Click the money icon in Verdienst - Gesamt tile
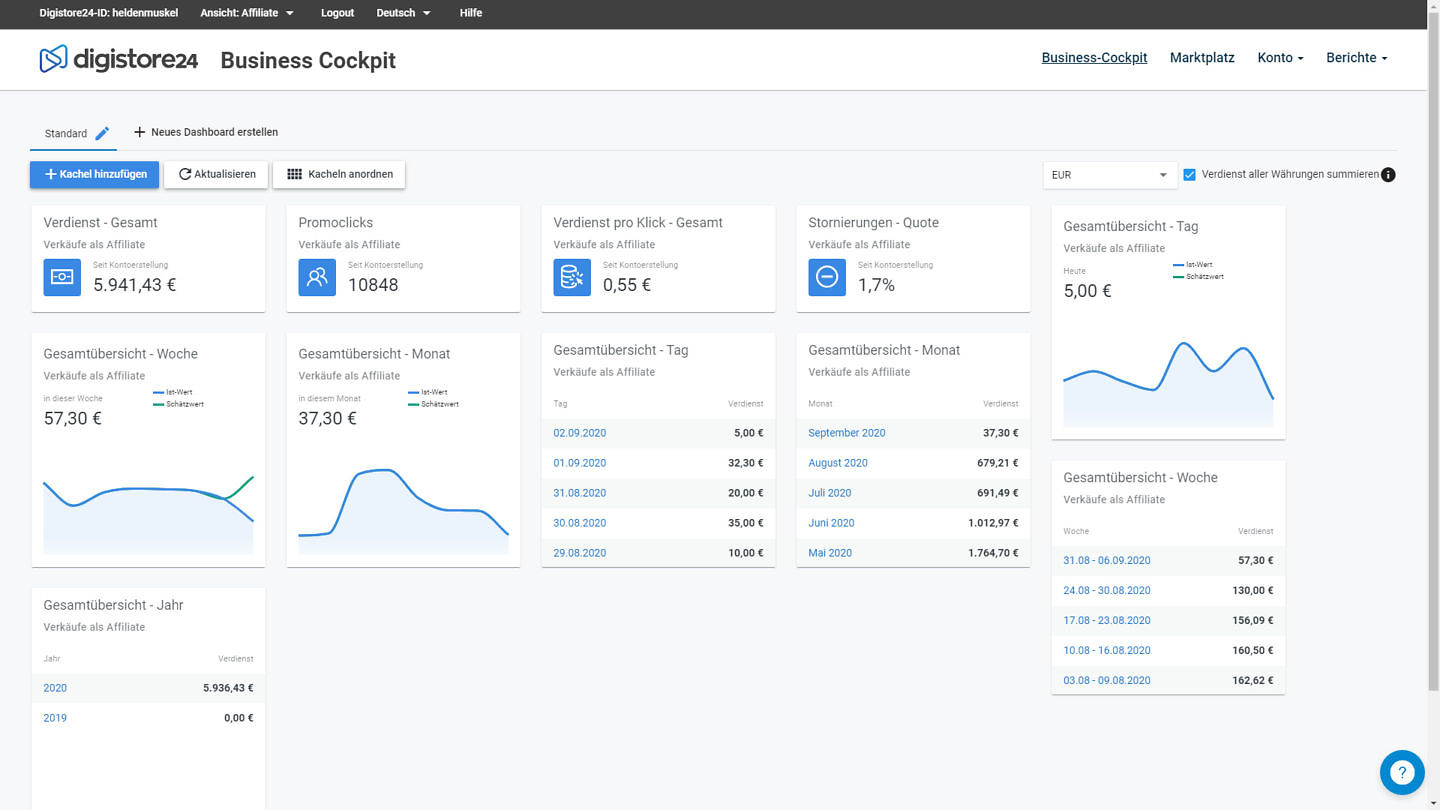Screen dimensions: 1440x810 (x=62, y=277)
